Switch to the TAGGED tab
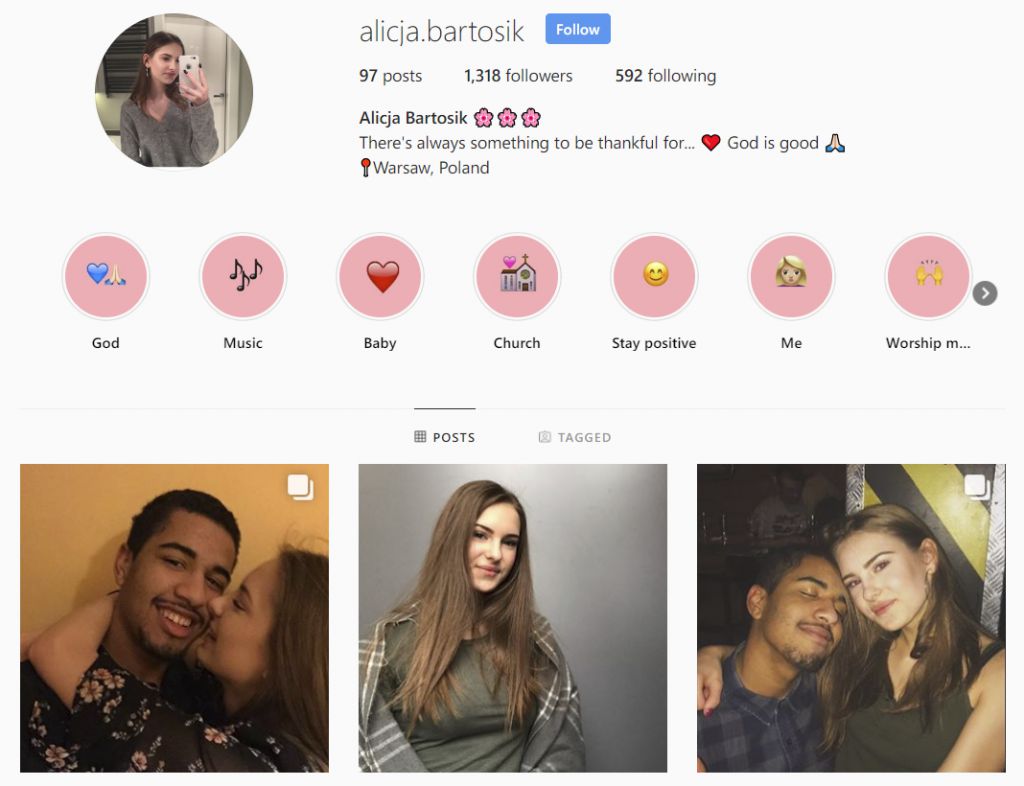Screen dimensions: 1024x786 575,437
